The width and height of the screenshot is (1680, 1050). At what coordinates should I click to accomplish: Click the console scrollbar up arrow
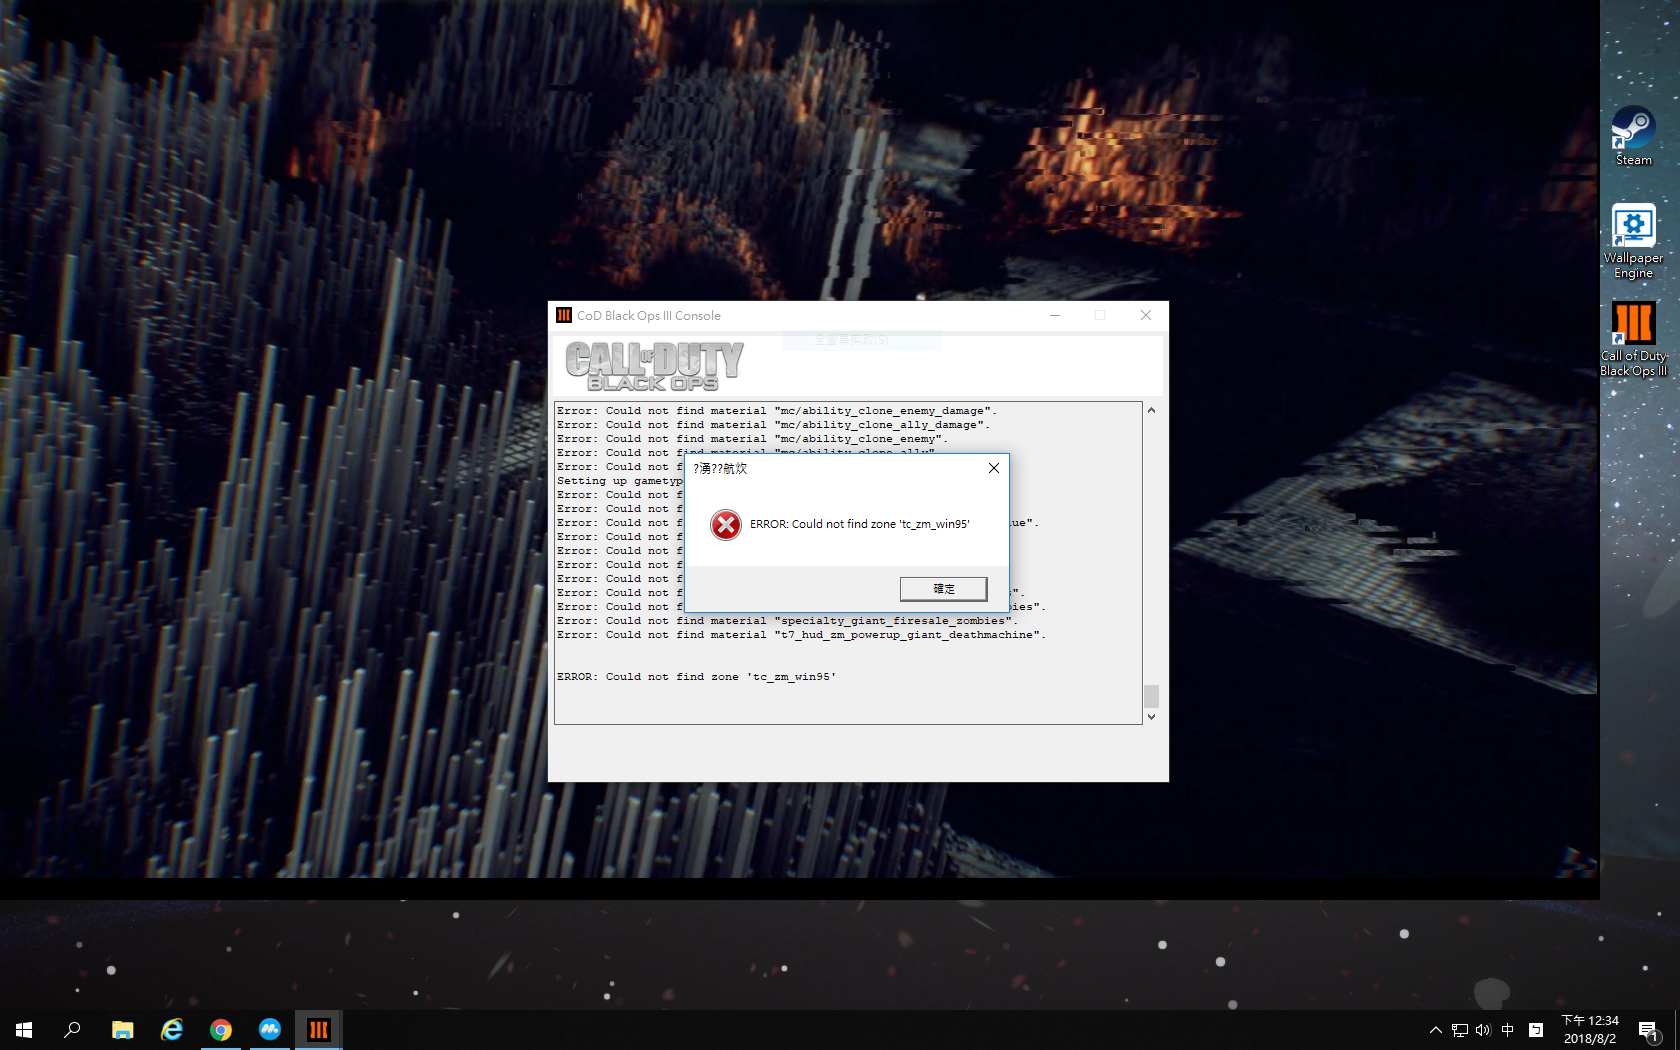(x=1151, y=410)
